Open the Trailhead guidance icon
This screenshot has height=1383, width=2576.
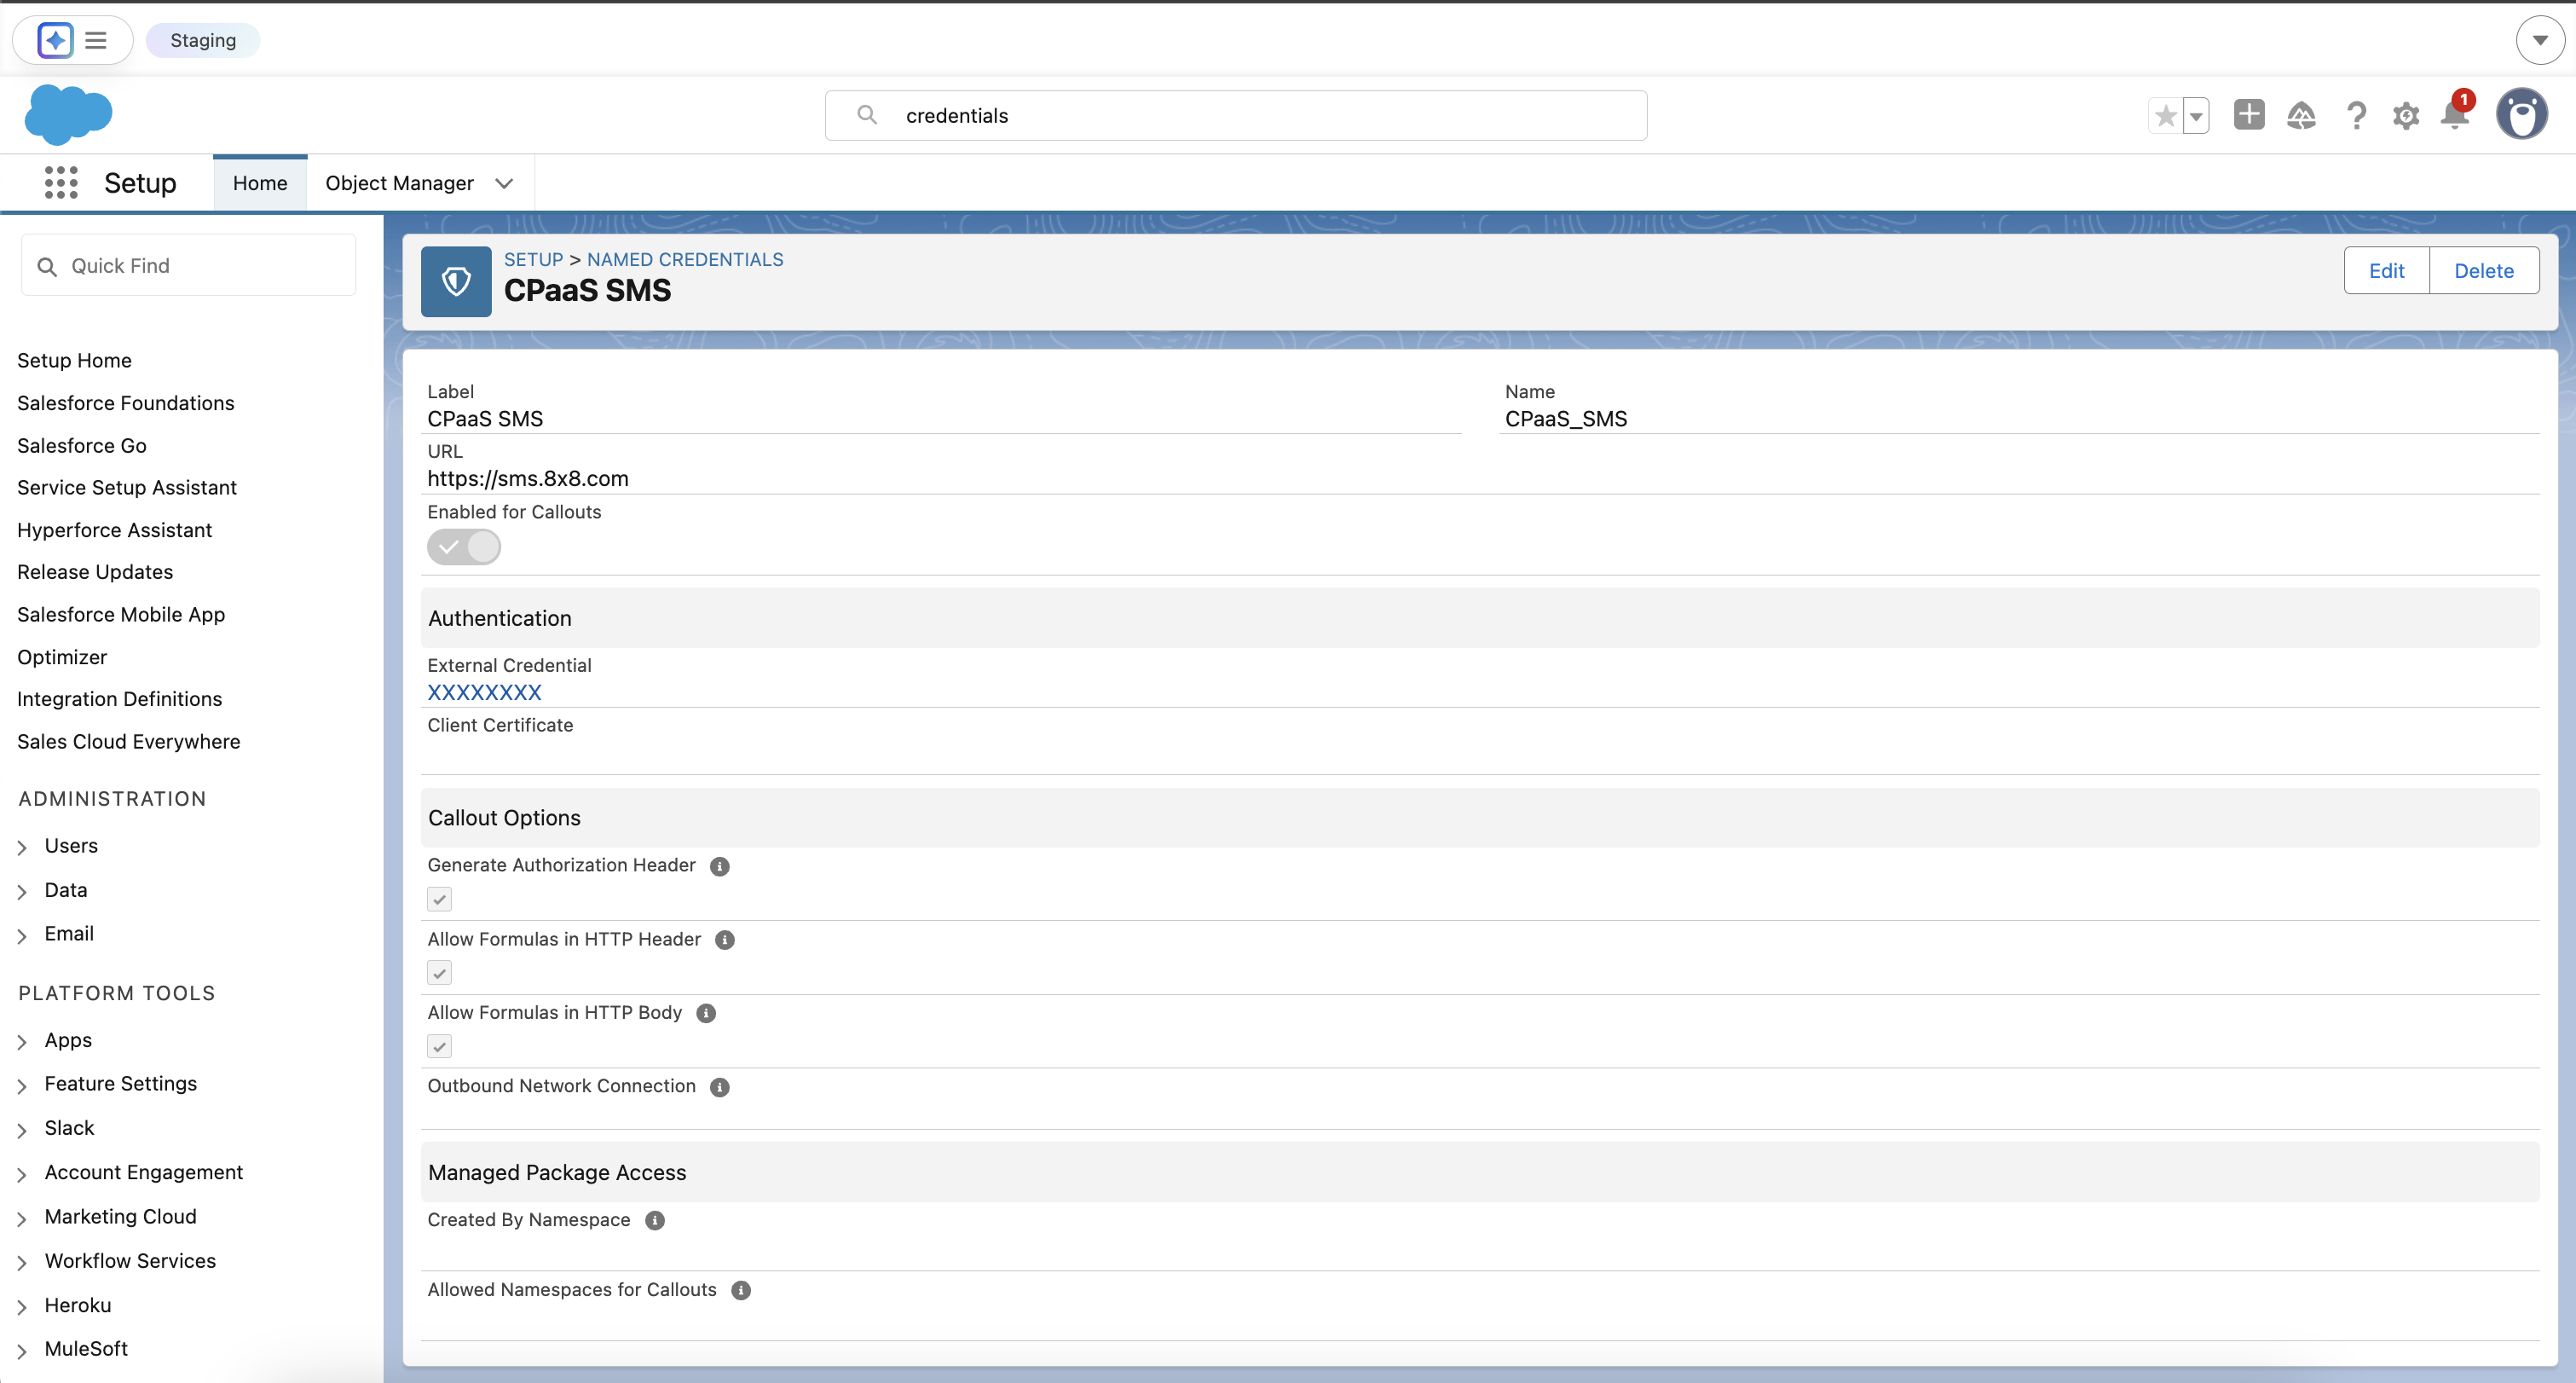tap(2301, 116)
